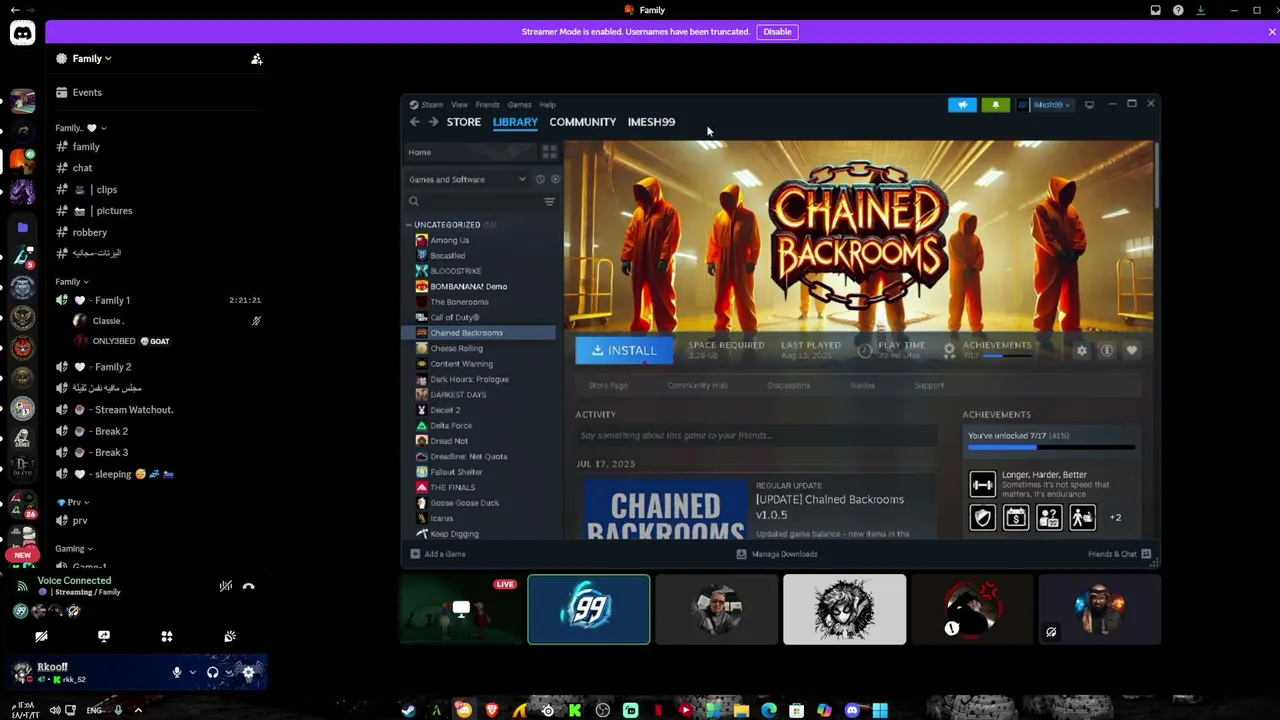Show ready-to-play games only in Steam
This screenshot has width=1280, height=720.
pos(555,179)
